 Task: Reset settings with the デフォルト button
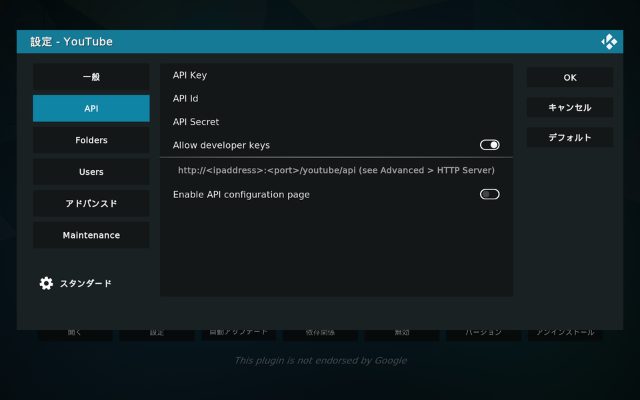(569, 137)
